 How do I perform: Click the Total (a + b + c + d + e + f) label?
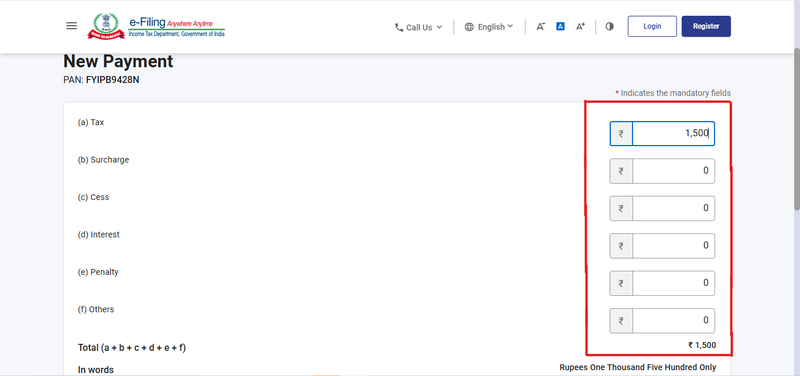[132, 348]
